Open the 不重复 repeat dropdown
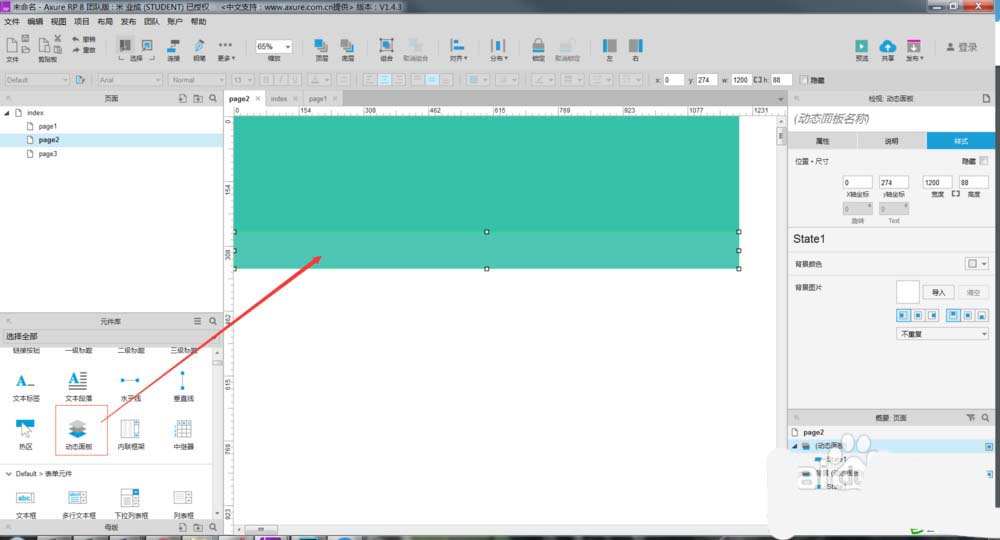This screenshot has height=540, width=1000. click(x=943, y=334)
